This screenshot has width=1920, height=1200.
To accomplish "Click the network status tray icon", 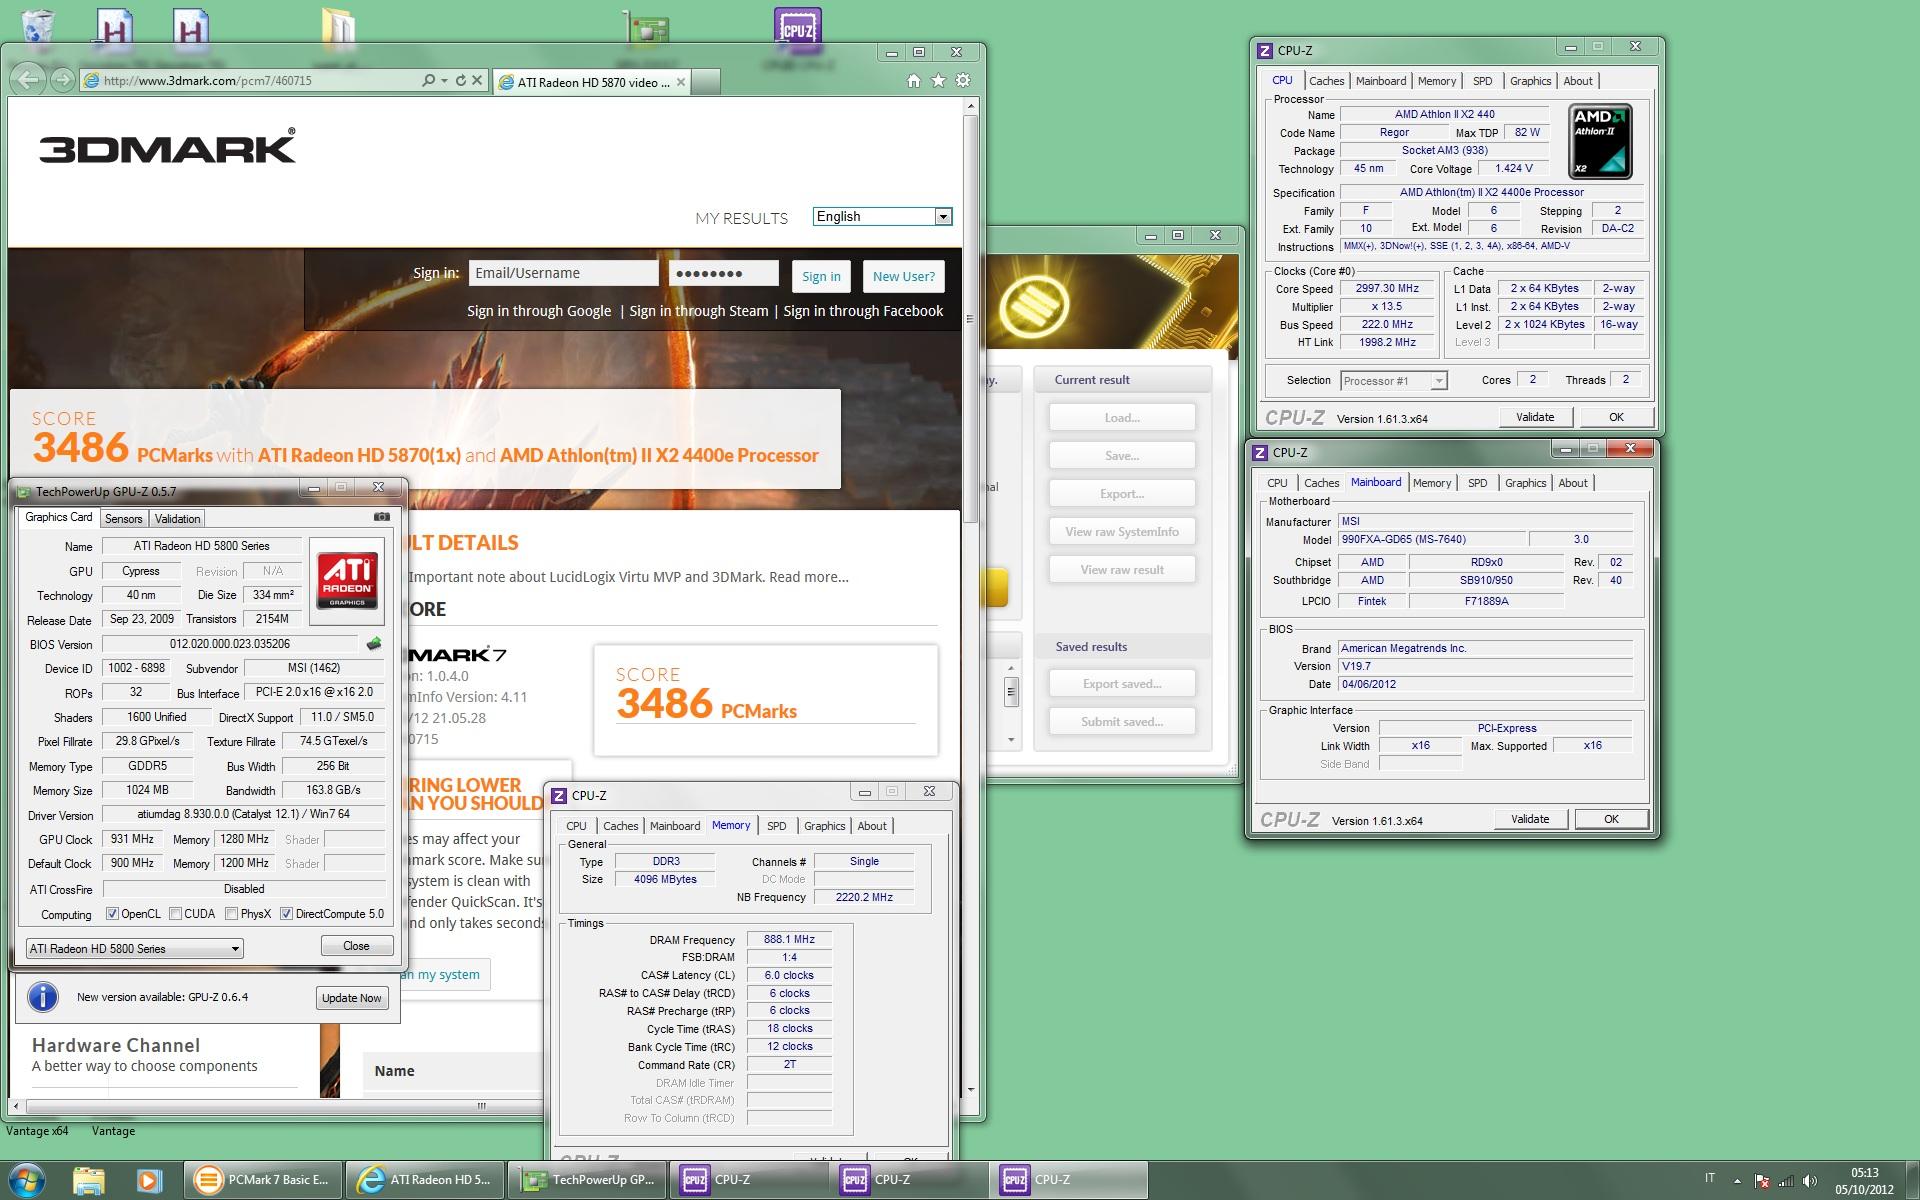I will pos(1787,1181).
